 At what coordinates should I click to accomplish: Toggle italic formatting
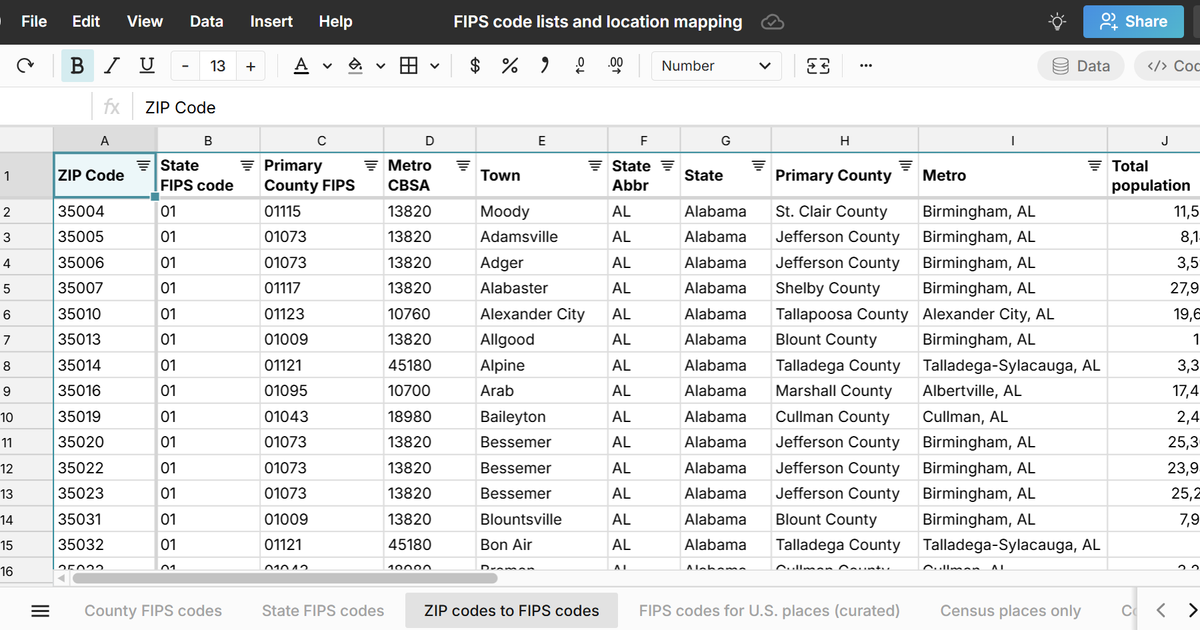click(112, 66)
